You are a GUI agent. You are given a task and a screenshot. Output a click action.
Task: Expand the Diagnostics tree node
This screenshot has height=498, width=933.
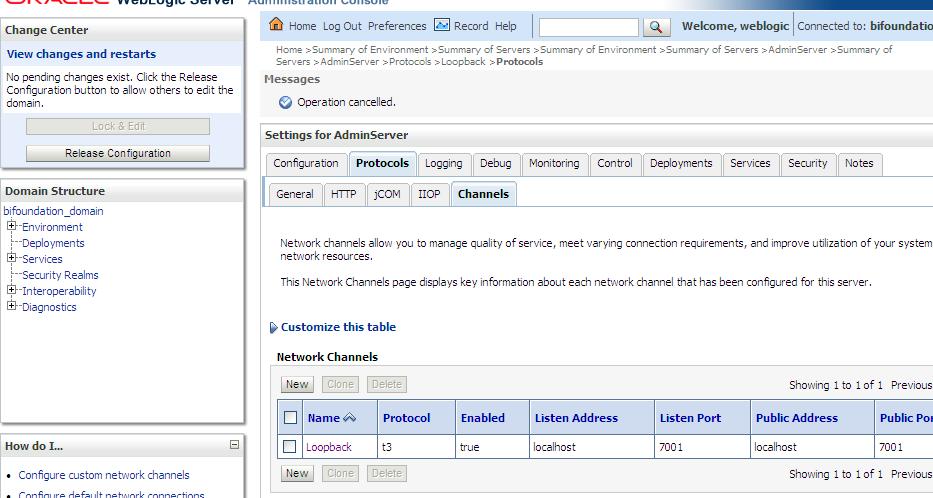tap(12, 307)
